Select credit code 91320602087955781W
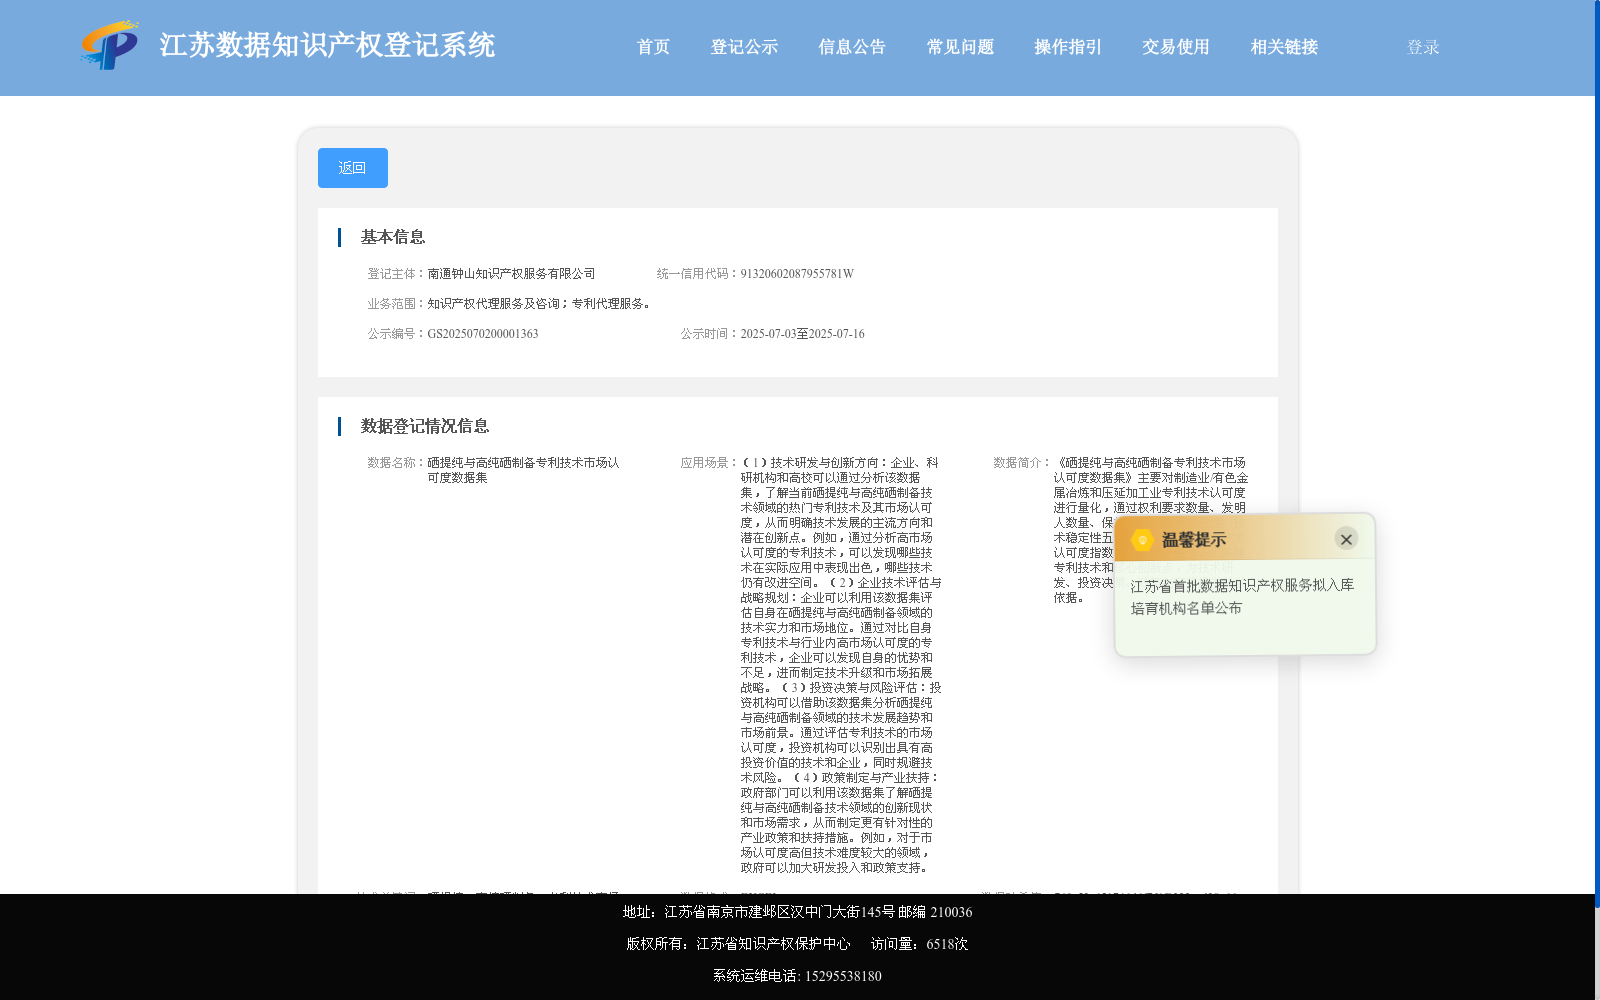 point(797,274)
